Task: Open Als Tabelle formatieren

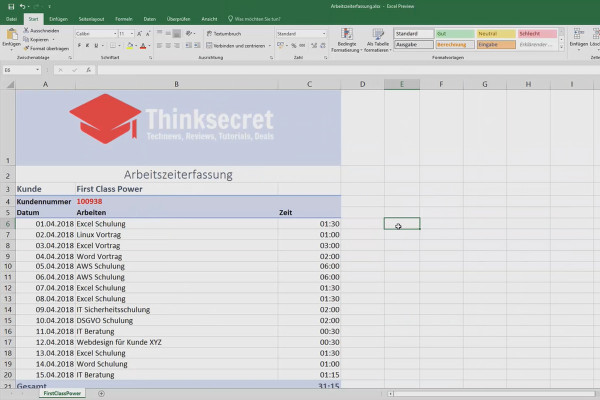Action: click(x=378, y=40)
